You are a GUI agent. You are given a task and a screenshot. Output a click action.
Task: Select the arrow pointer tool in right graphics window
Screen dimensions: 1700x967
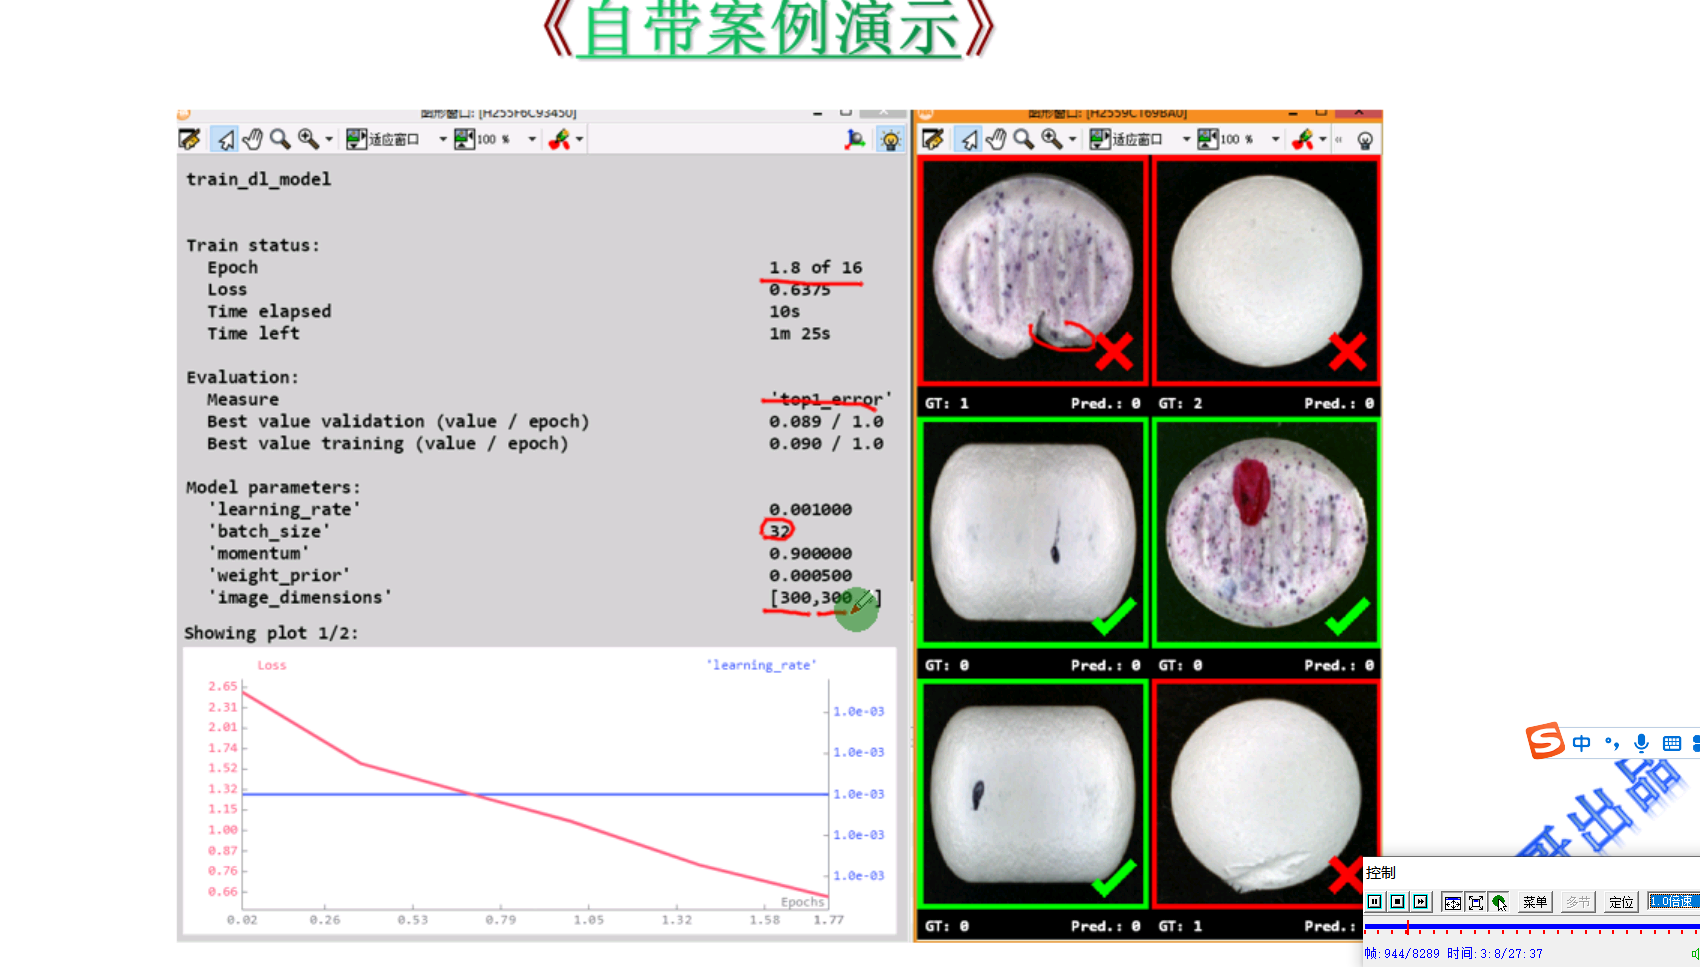969,139
